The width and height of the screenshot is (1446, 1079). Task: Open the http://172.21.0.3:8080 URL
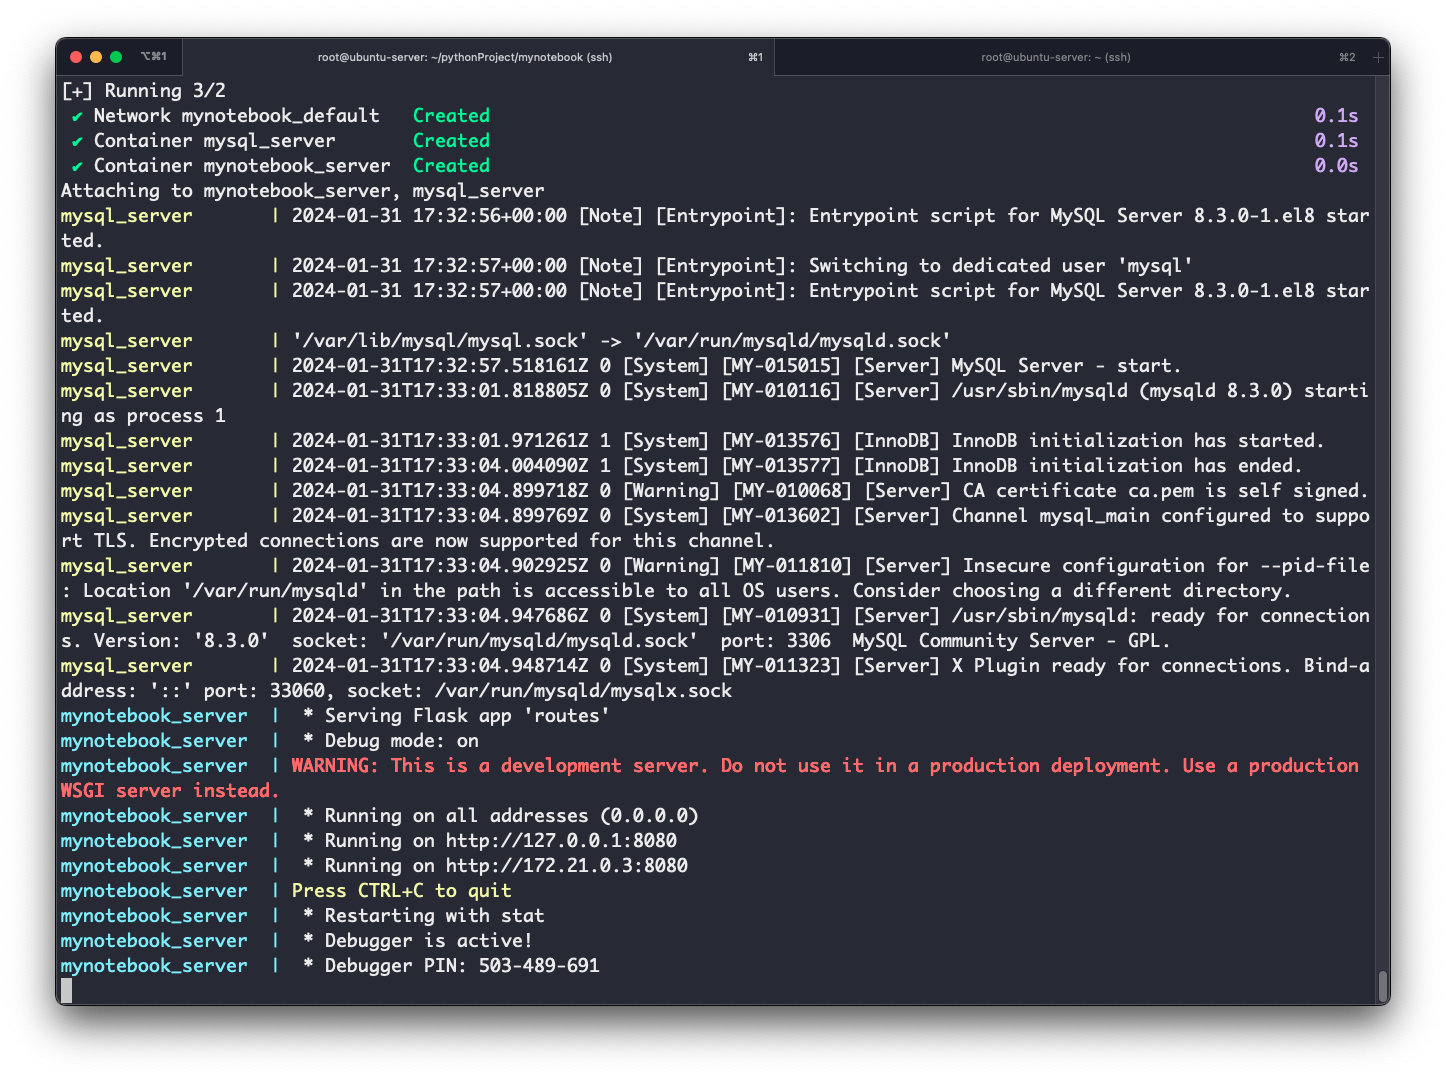point(566,866)
